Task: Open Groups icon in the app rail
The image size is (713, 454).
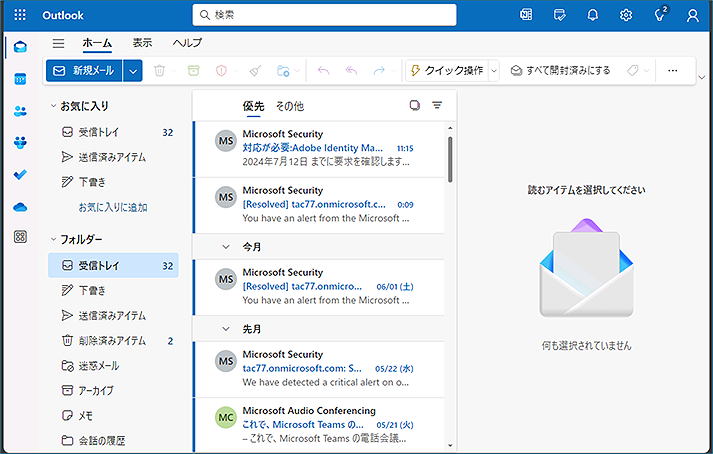Action: 20,143
